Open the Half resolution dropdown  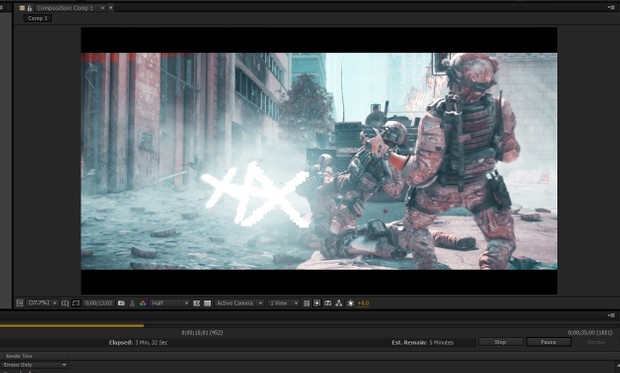point(170,303)
